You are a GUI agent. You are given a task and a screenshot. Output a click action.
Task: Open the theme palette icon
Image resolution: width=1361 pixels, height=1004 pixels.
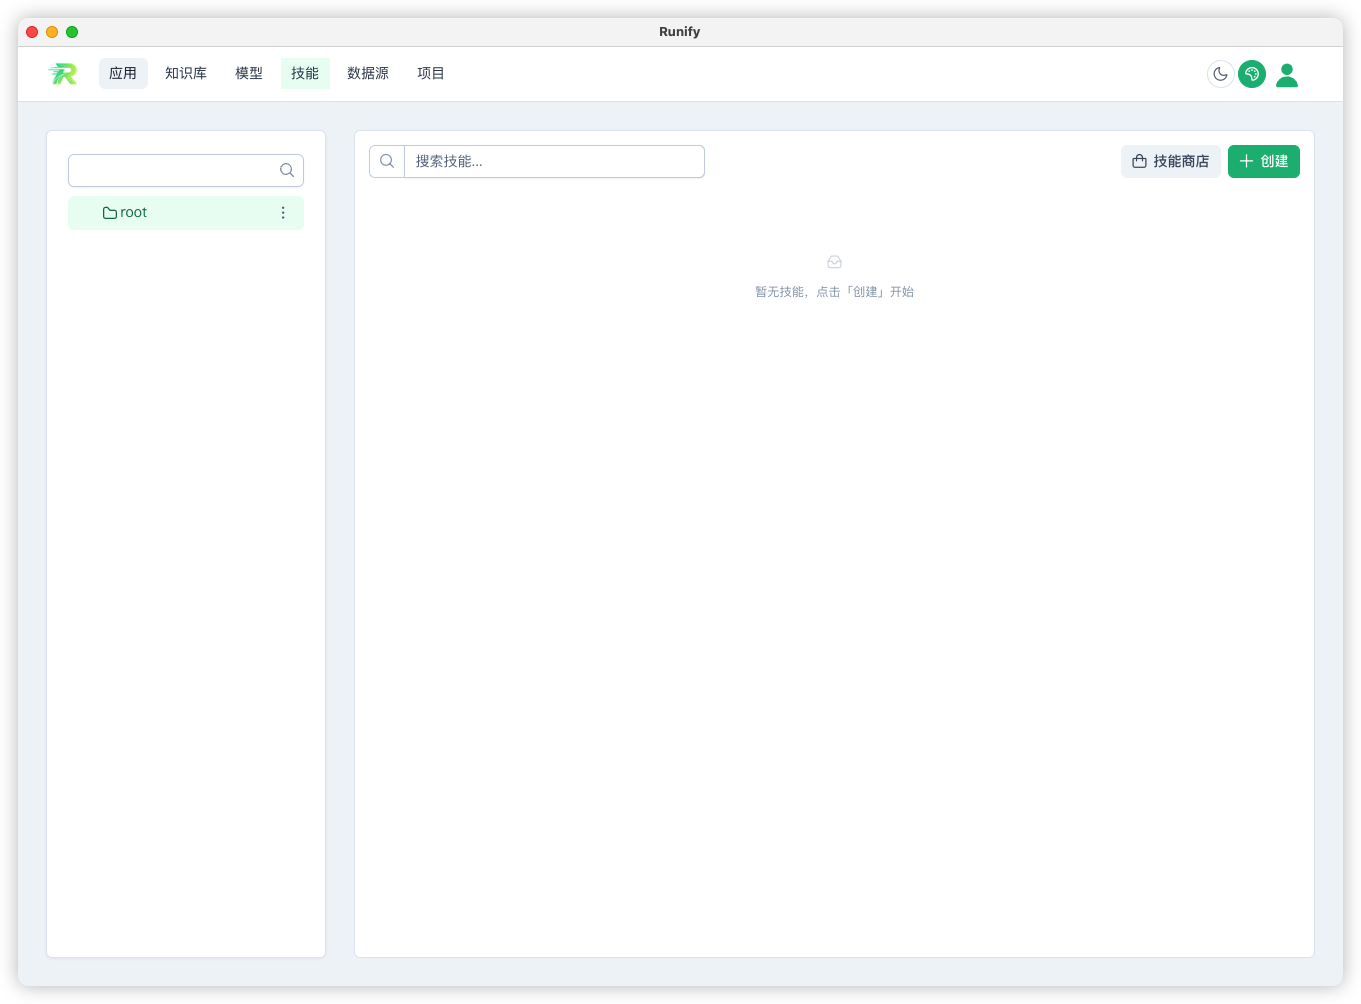click(x=1252, y=74)
